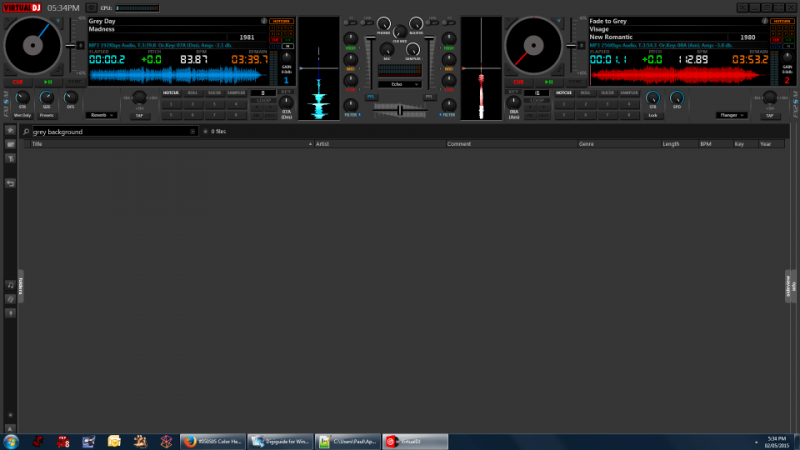Trigger hotcue pad 1 on deck 1
This screenshot has width=800, height=450.
(x=171, y=104)
